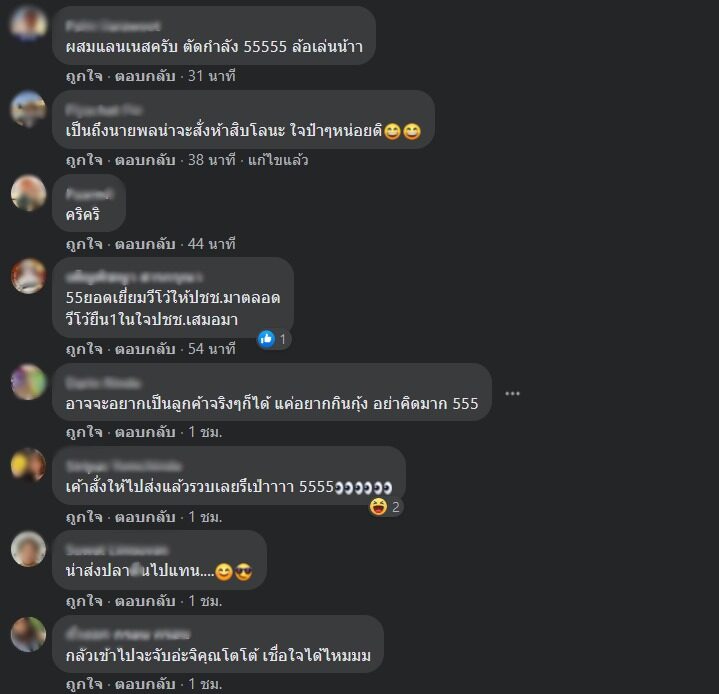Image resolution: width=719 pixels, height=694 pixels.
Task: Click ตอบกลับ under the 54 นาที comment
Action: pos(145,349)
